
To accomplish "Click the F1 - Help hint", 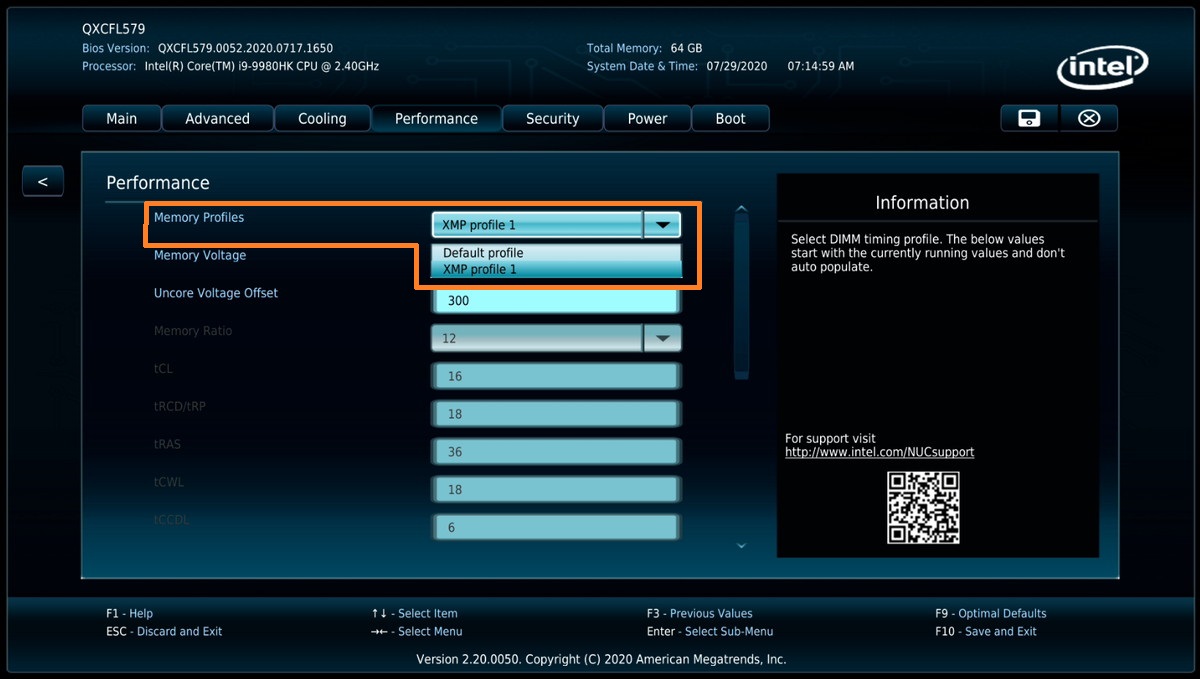I will 129,613.
